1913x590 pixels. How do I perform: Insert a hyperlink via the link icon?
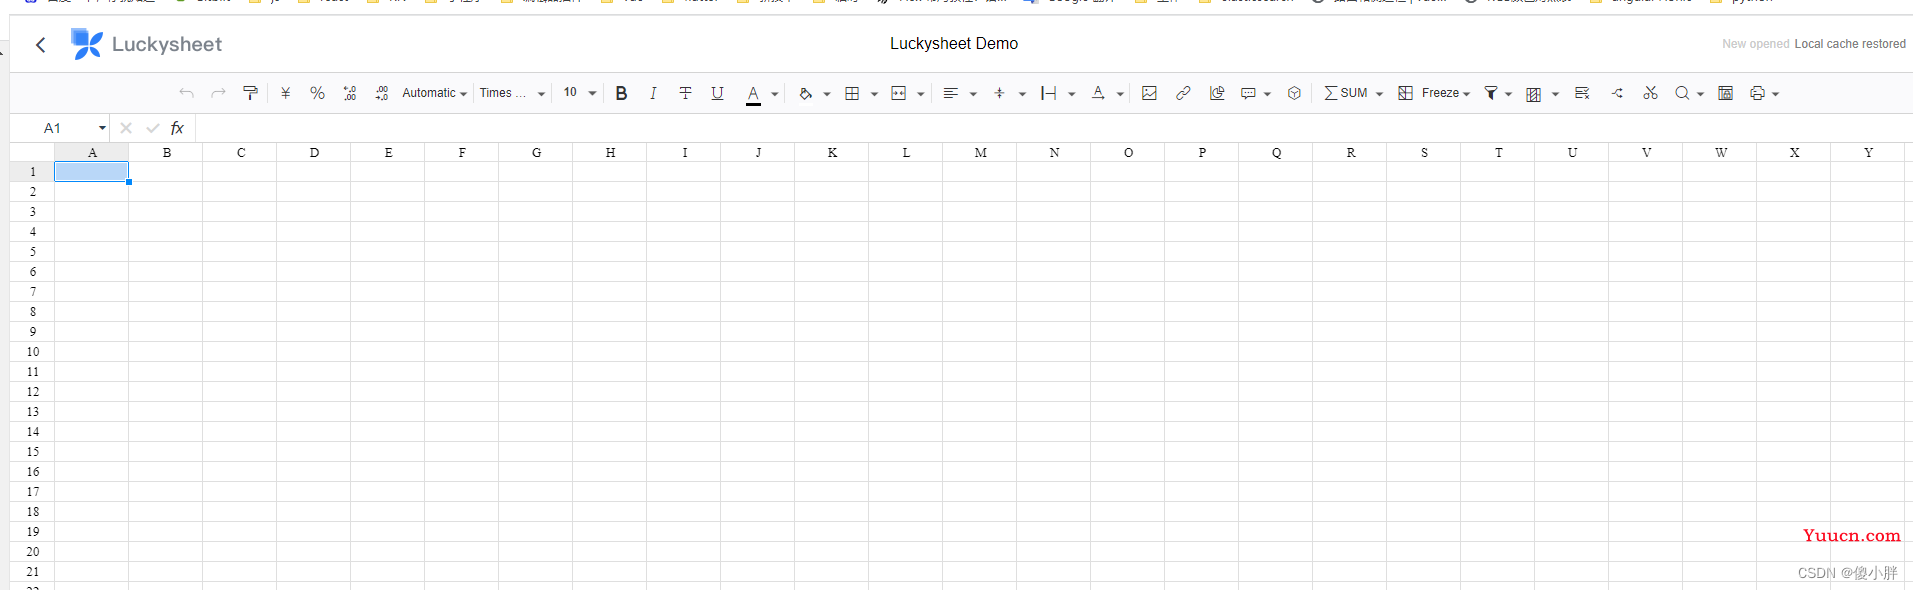(1183, 93)
